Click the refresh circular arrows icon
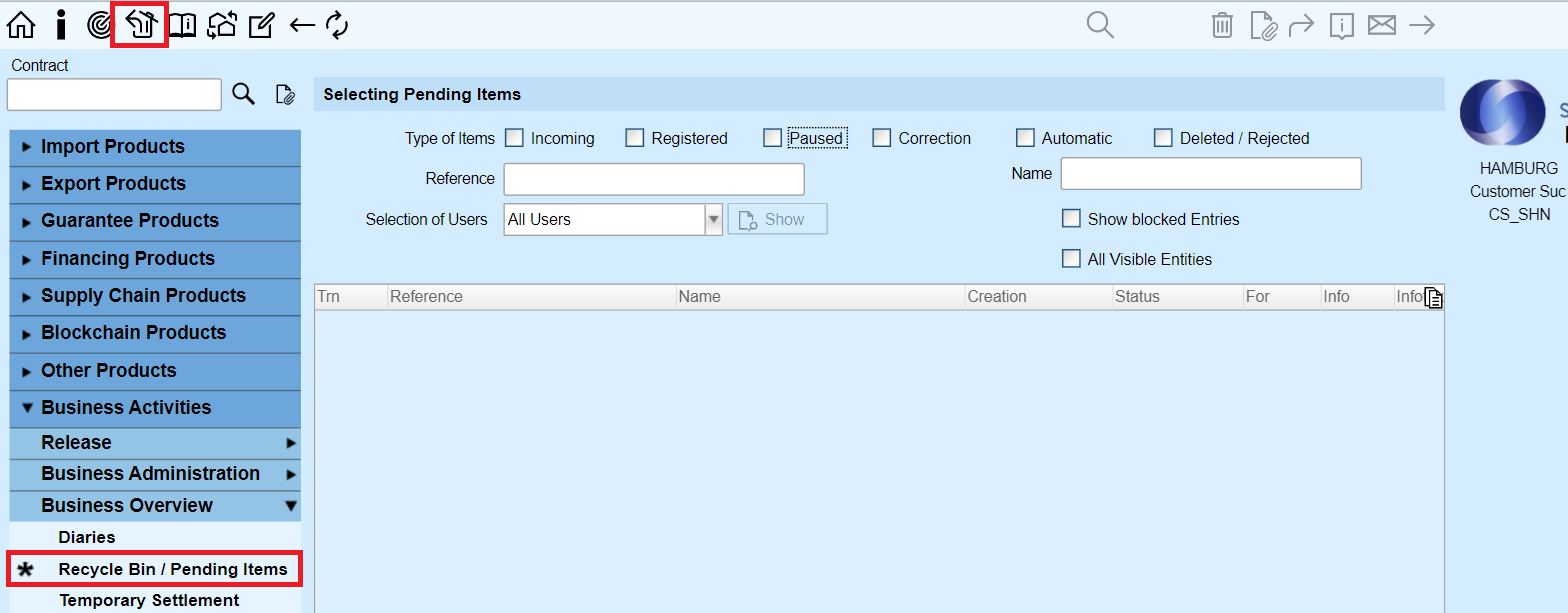This screenshot has height=613, width=1568. coord(337,25)
